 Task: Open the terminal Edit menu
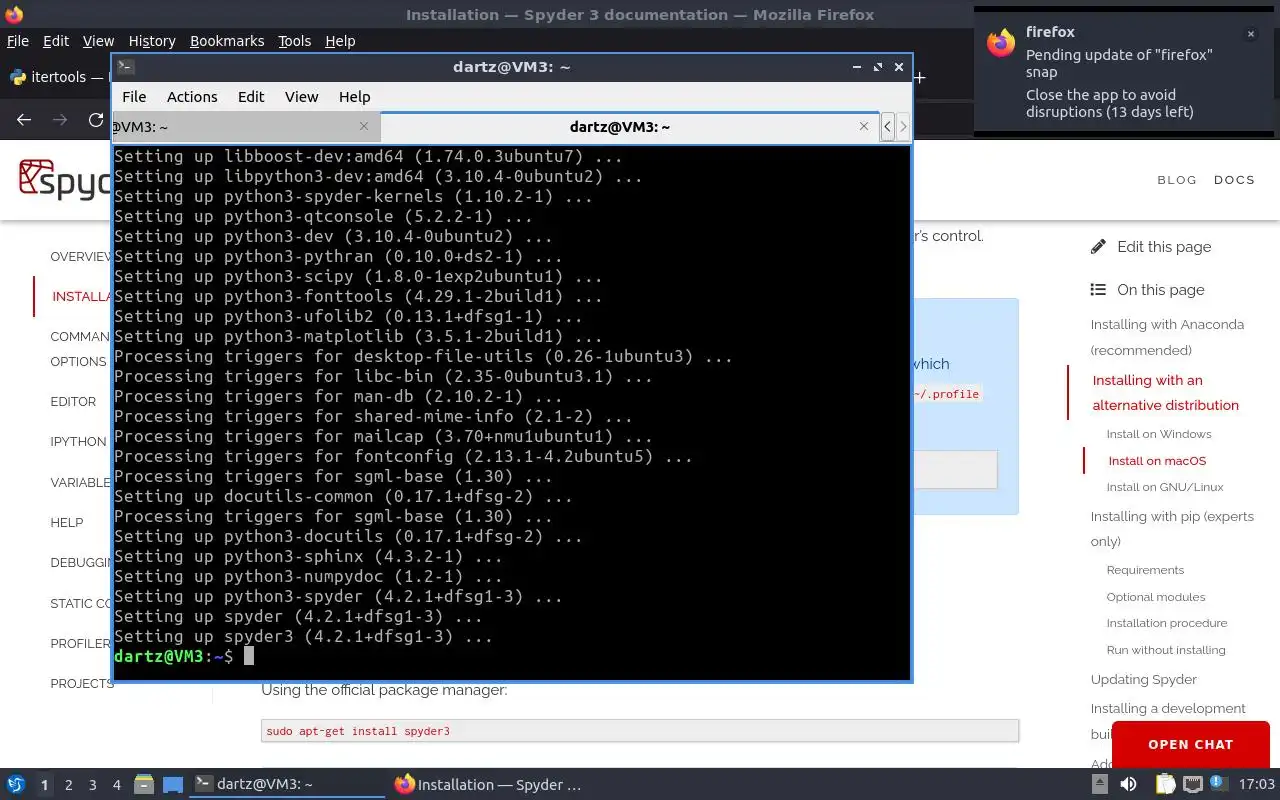[251, 97]
